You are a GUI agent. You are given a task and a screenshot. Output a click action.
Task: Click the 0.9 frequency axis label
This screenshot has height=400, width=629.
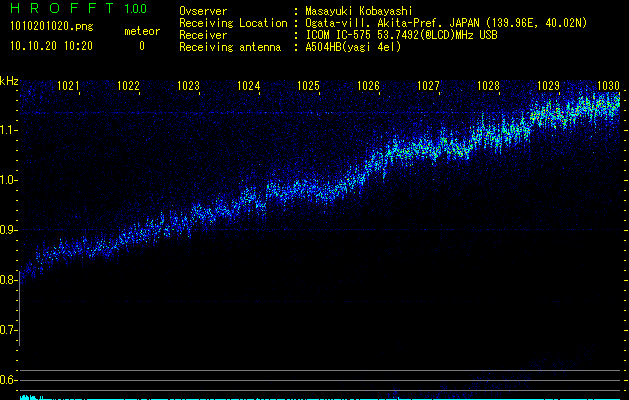[8, 230]
